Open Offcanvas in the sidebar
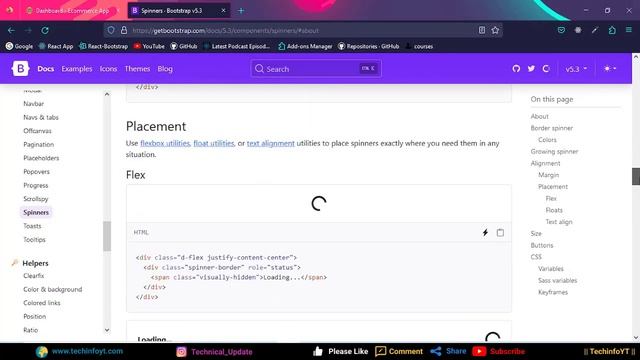 coord(37,131)
